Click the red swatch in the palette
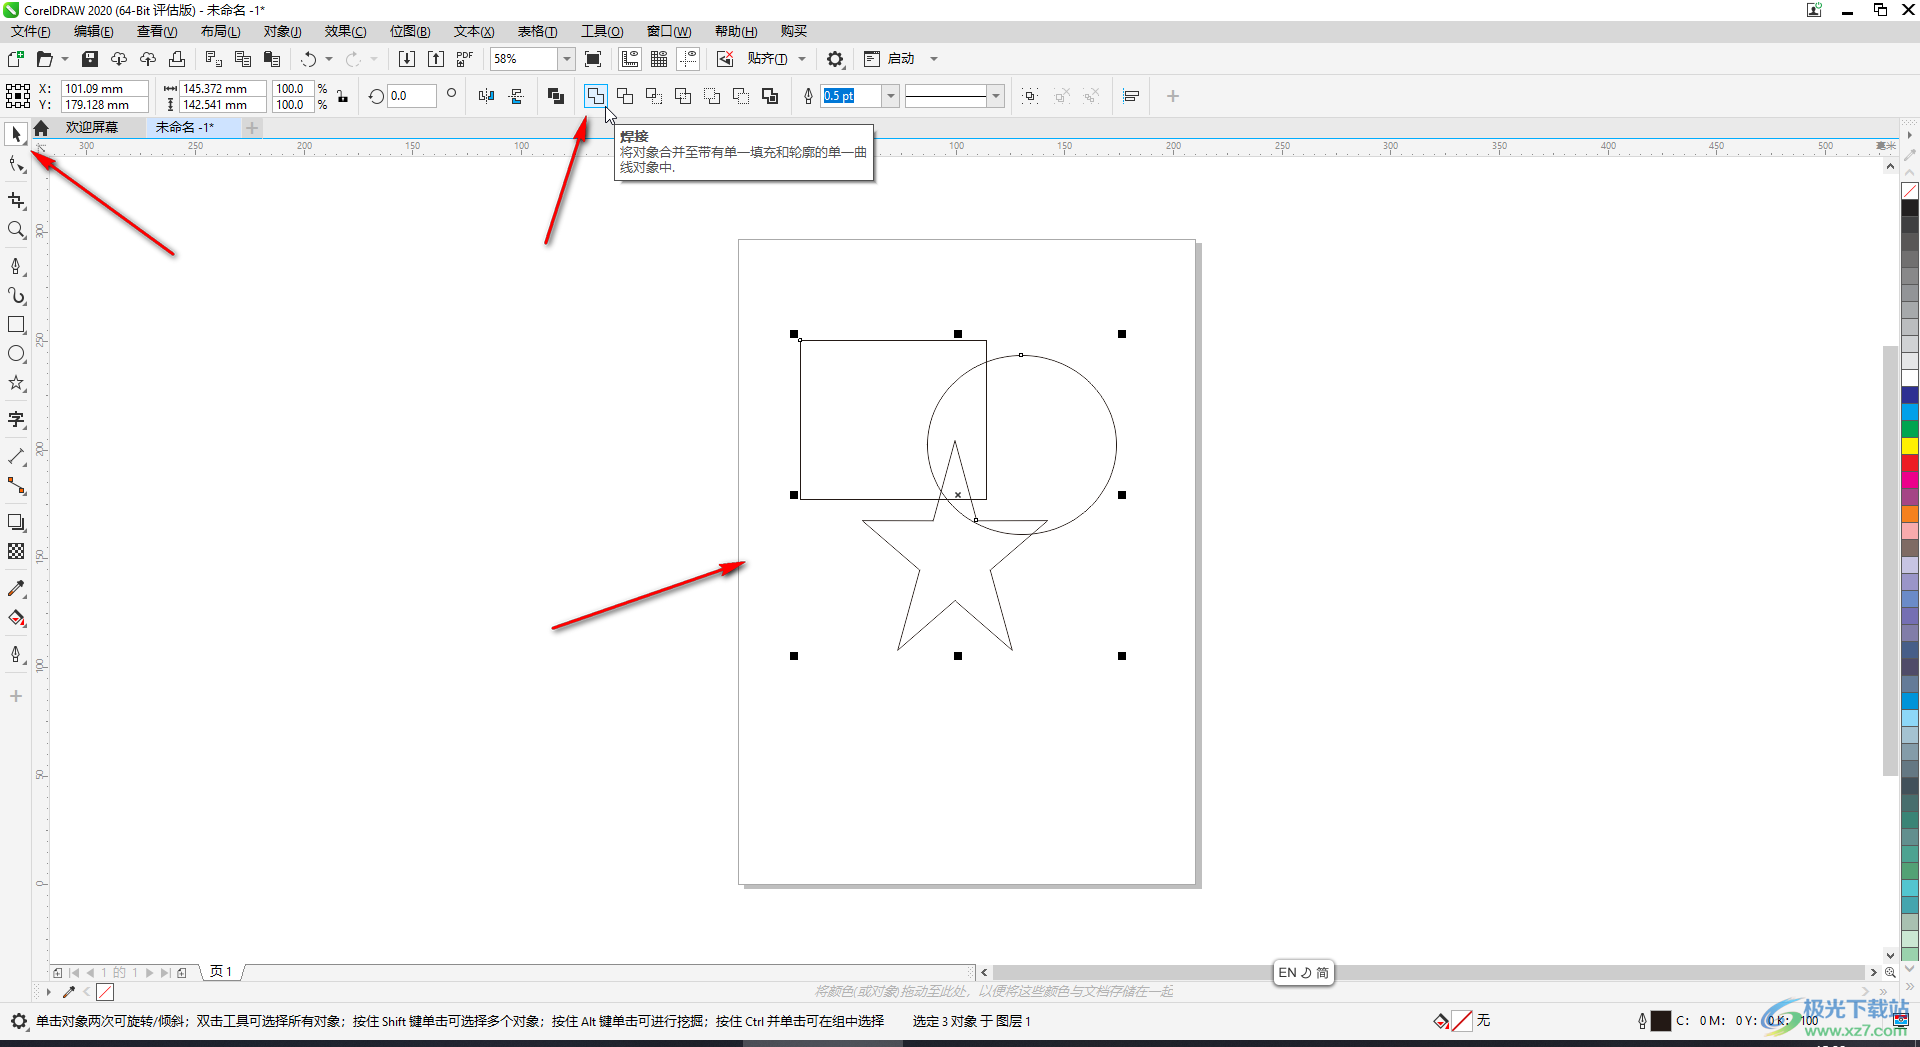Image resolution: width=1920 pixels, height=1047 pixels. 1910,463
